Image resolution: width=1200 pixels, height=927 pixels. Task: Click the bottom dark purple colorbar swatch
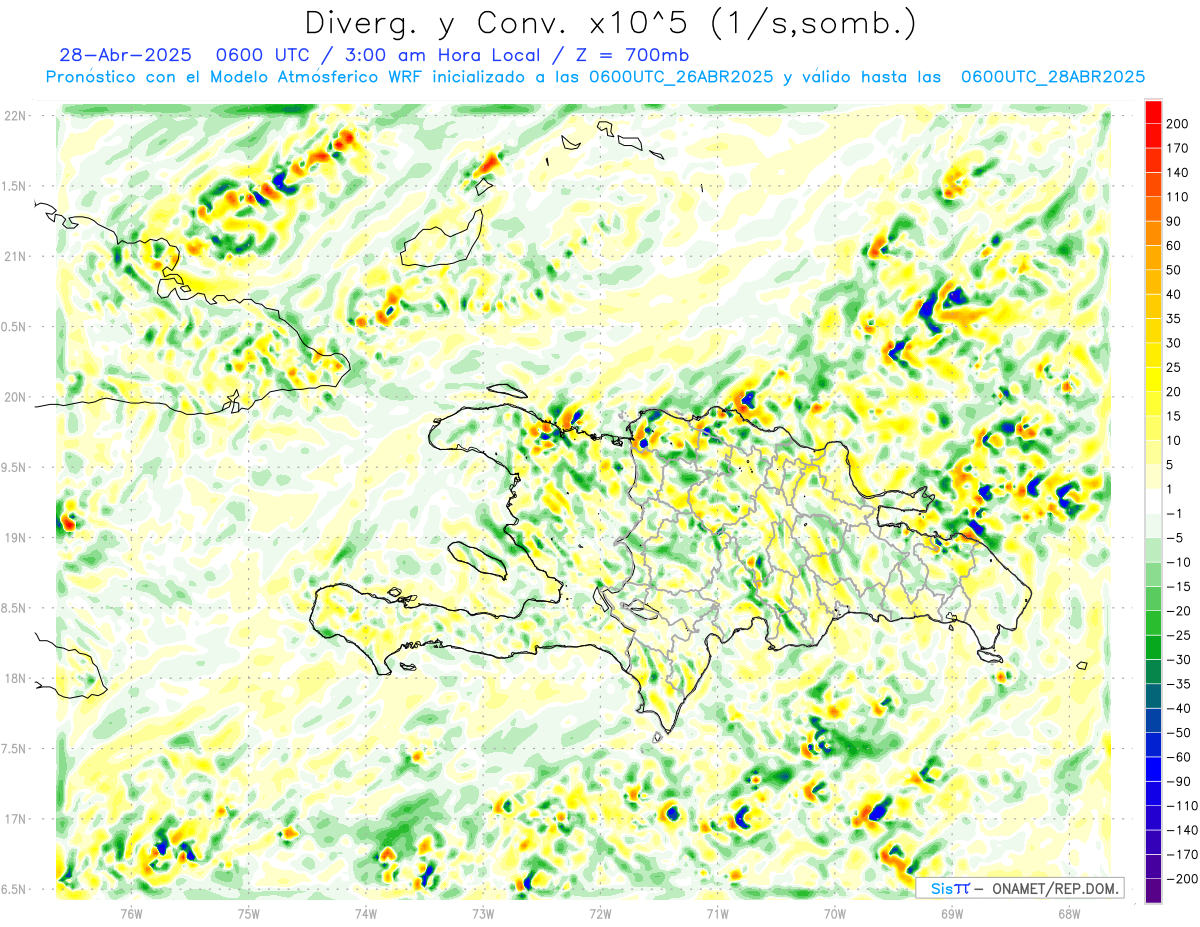1153,891
